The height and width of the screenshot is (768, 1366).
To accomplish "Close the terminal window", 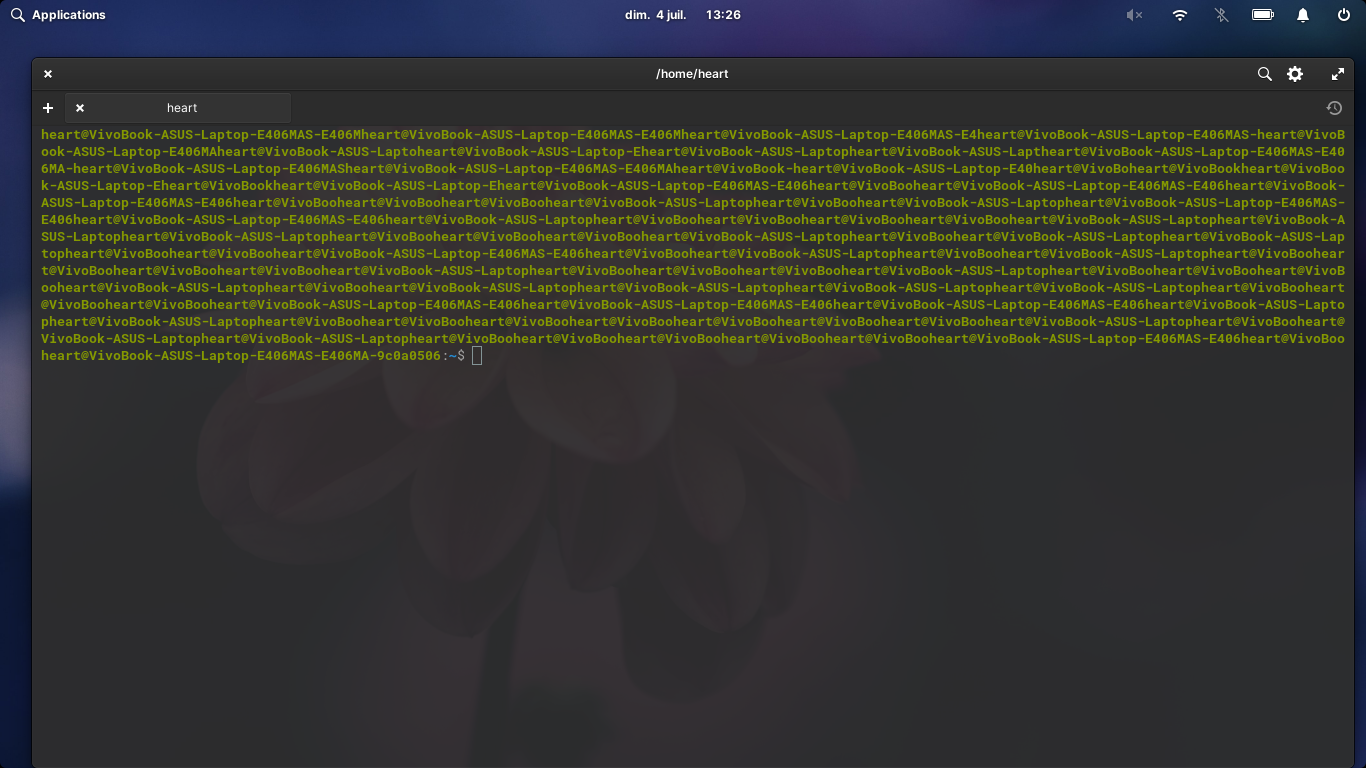I will 48,74.
